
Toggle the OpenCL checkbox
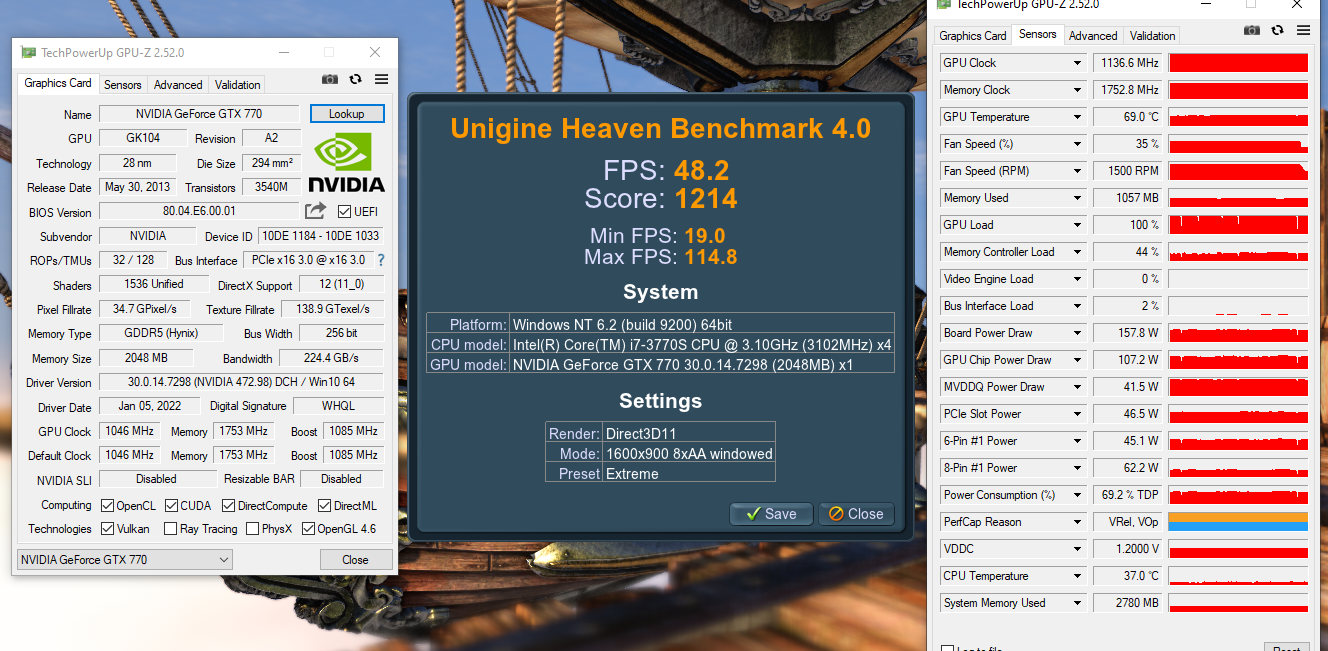(x=108, y=506)
